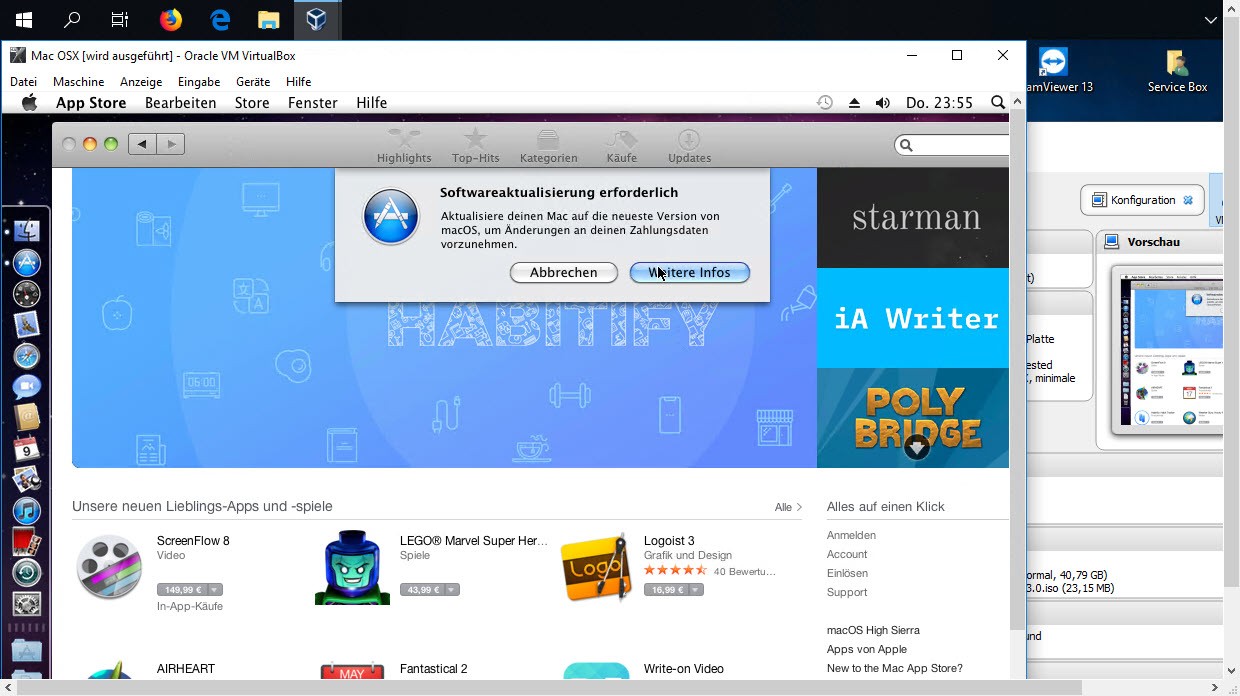Open the Poly Bridge banner tile
Screen dimensions: 1240x696
coord(913,418)
